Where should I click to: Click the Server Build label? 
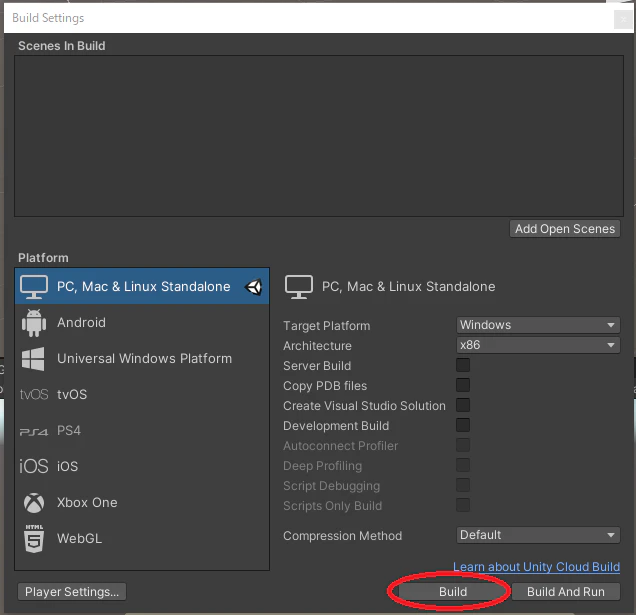click(317, 366)
